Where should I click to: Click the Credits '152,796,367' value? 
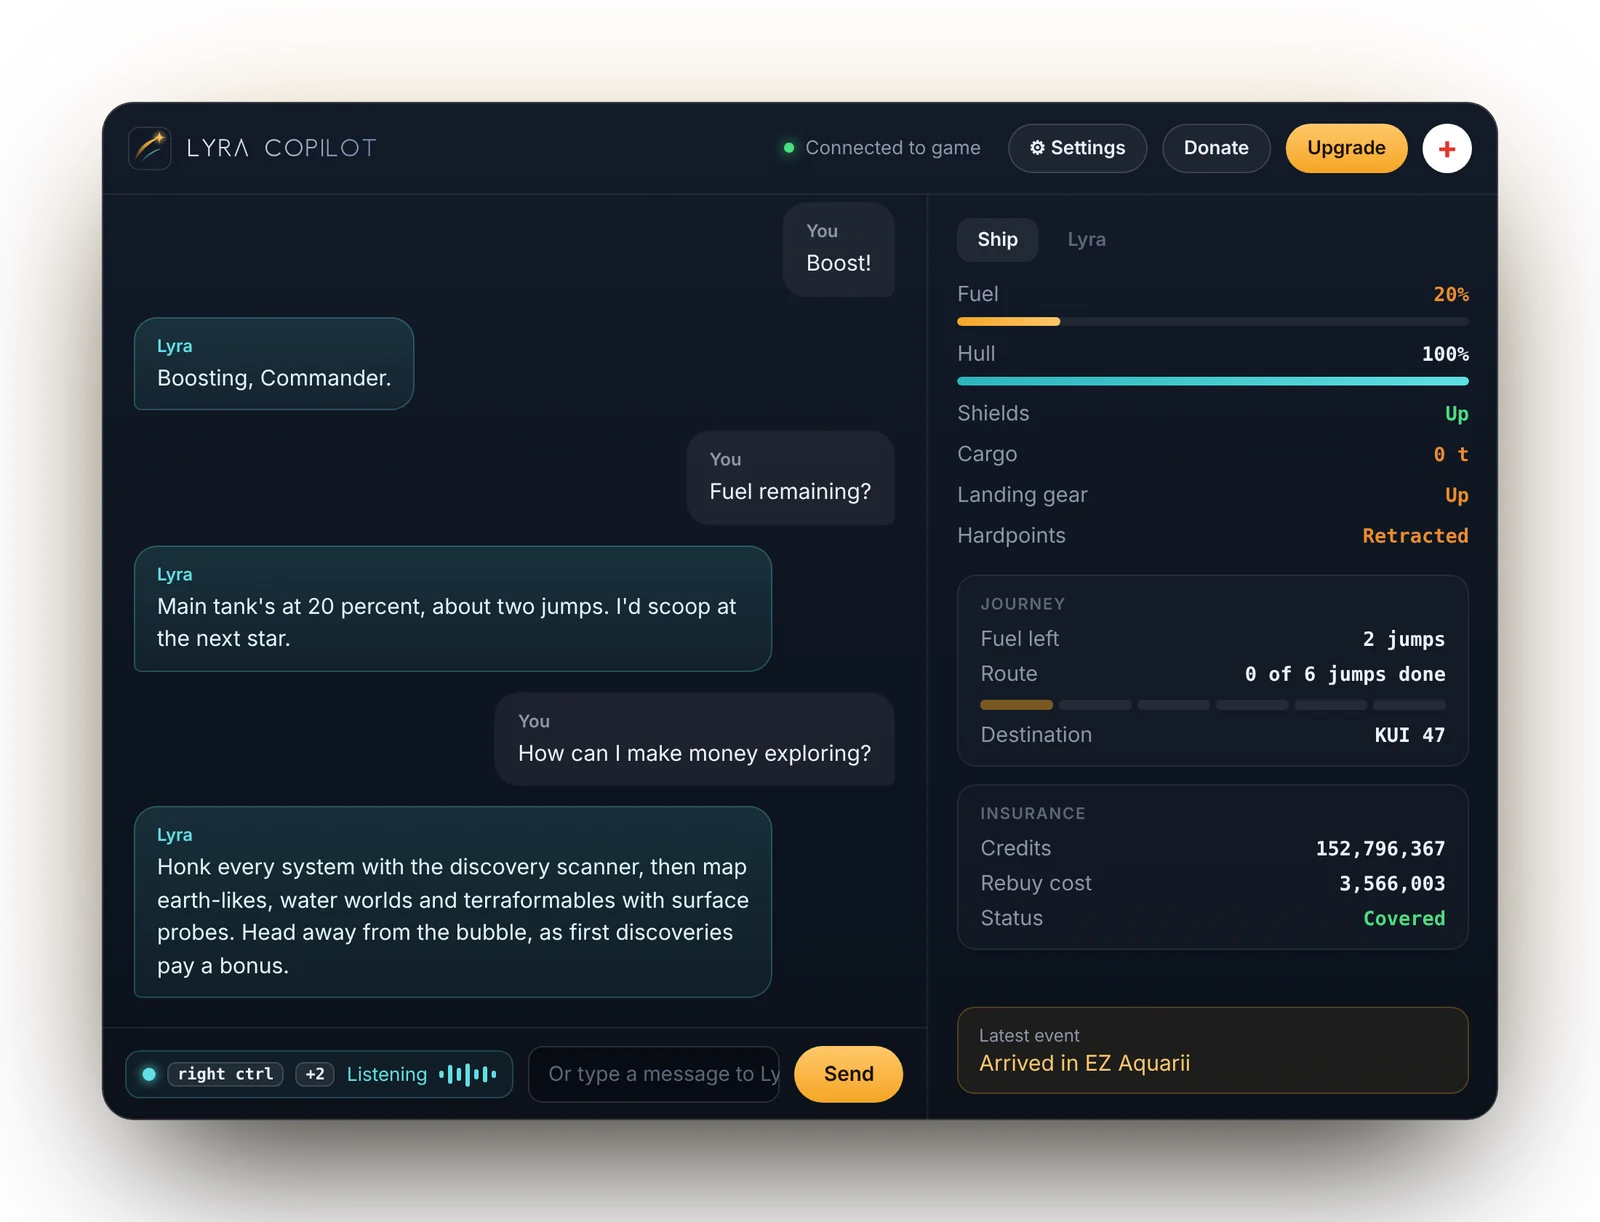tap(1380, 849)
